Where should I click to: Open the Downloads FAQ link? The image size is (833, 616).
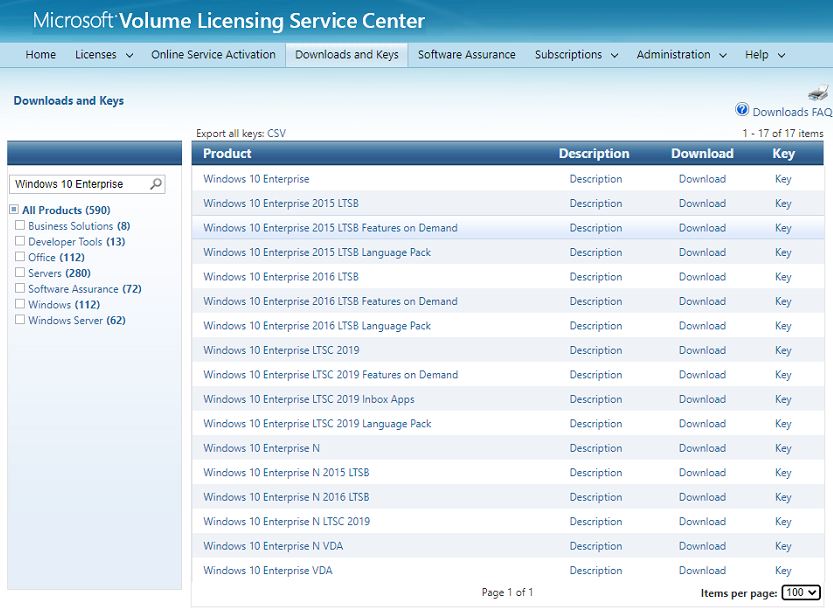click(x=792, y=112)
